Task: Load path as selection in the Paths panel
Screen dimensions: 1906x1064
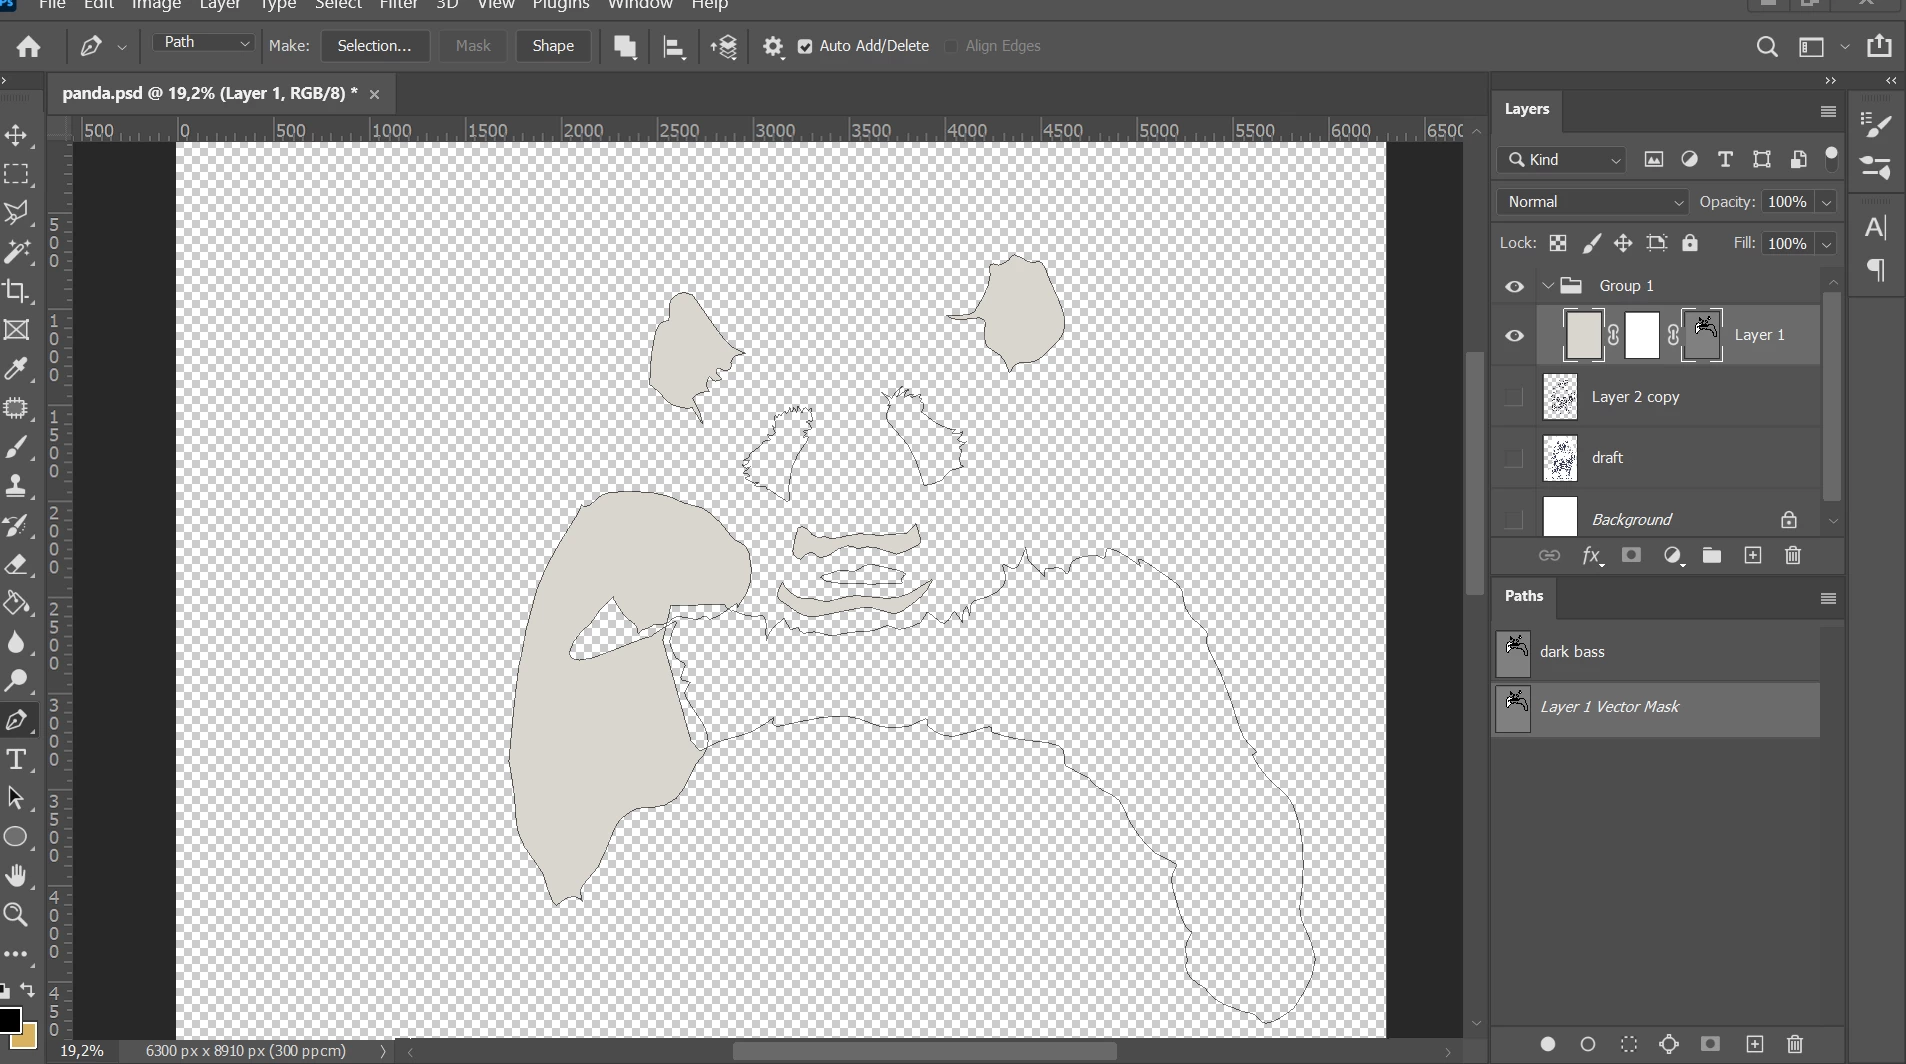Action: pyautogui.click(x=1629, y=1044)
